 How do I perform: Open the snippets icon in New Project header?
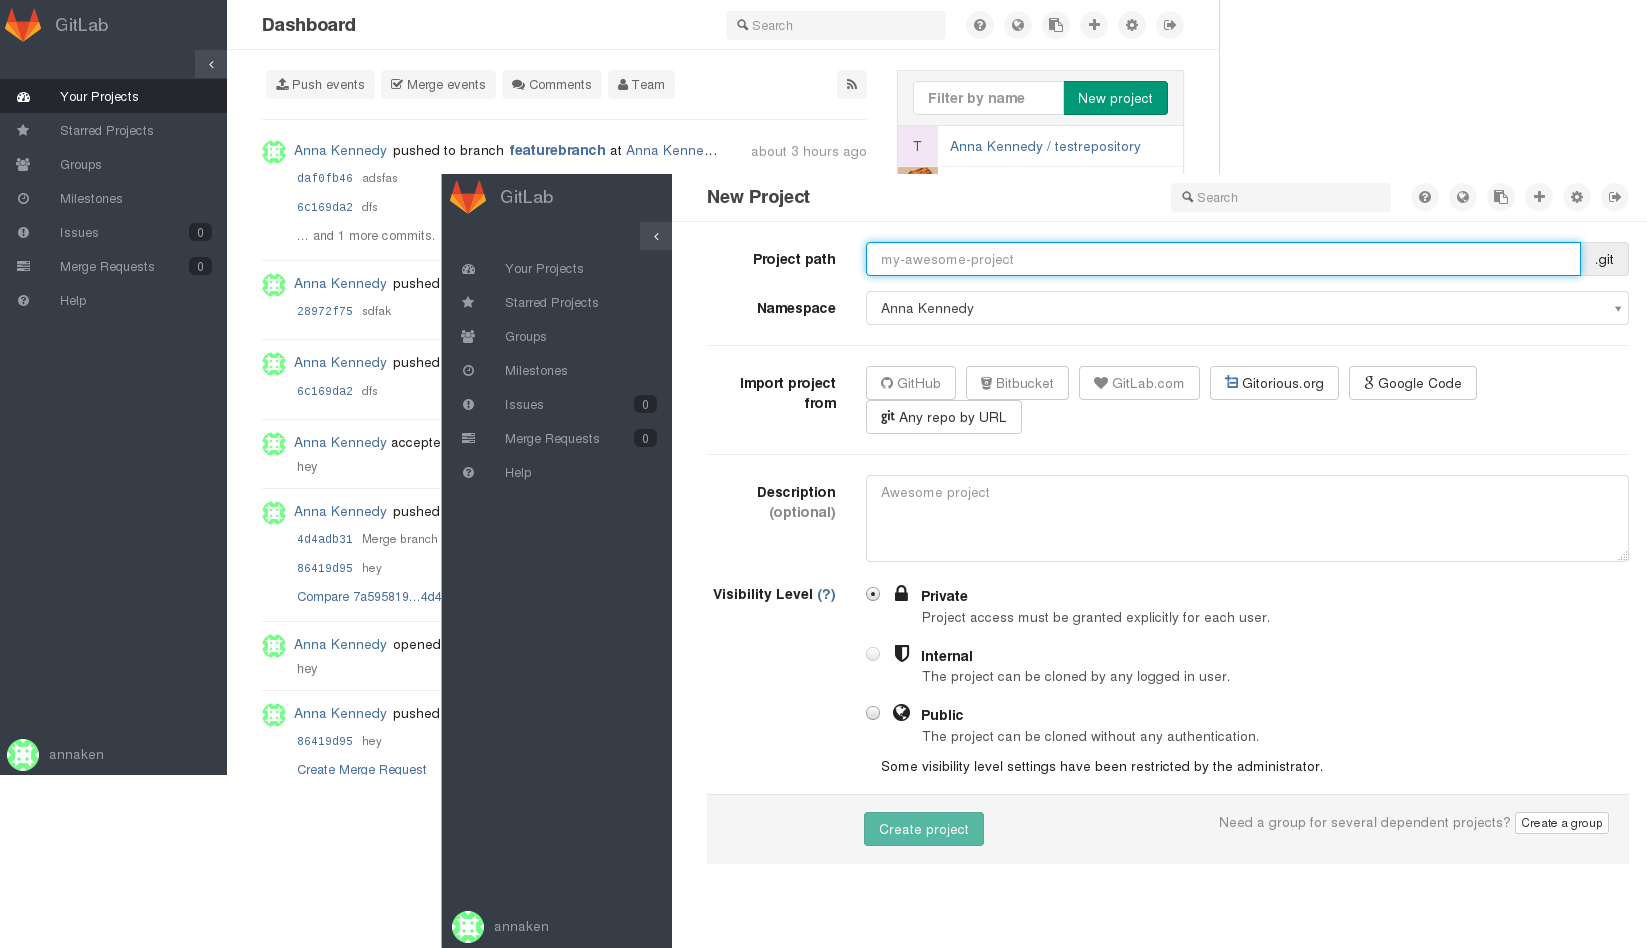pos(1501,197)
